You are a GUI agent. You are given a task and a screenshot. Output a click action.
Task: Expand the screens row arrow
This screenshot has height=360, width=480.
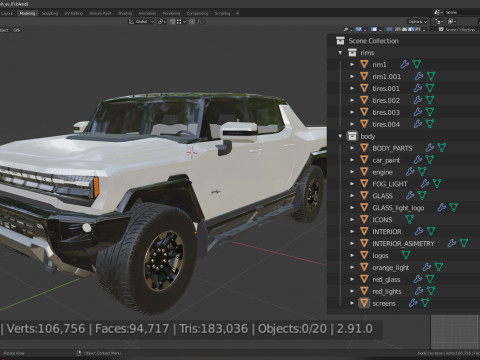352,303
